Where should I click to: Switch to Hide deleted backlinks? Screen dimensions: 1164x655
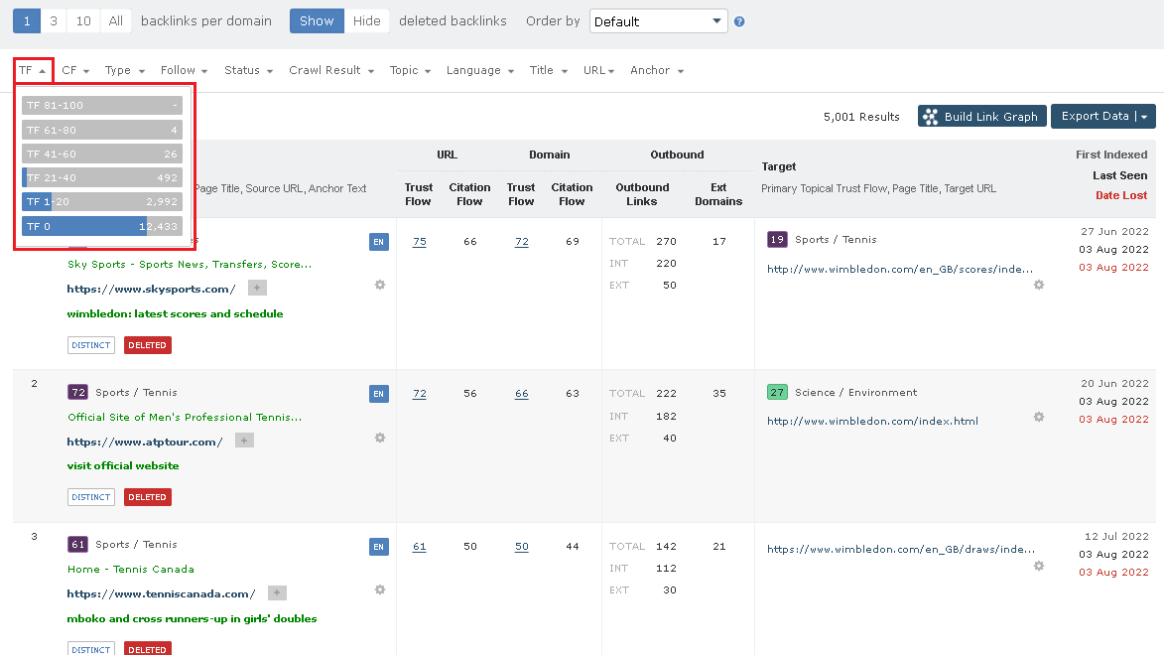point(366,20)
